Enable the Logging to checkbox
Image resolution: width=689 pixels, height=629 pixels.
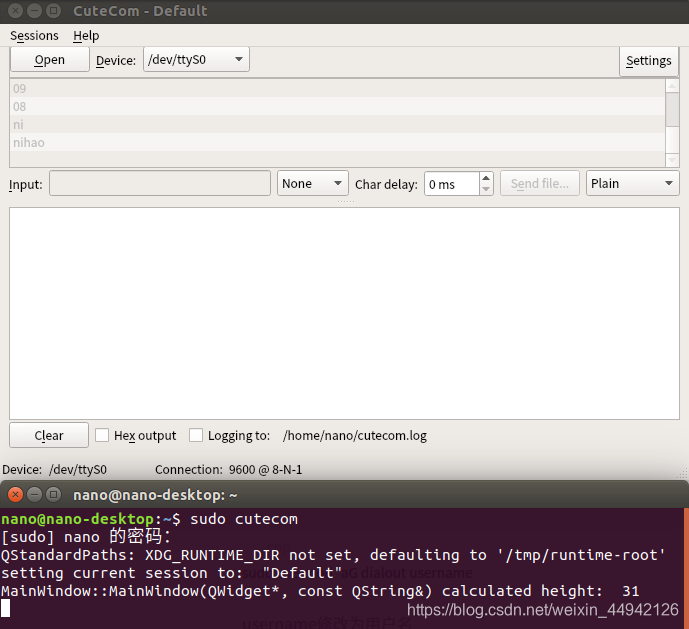(x=196, y=435)
